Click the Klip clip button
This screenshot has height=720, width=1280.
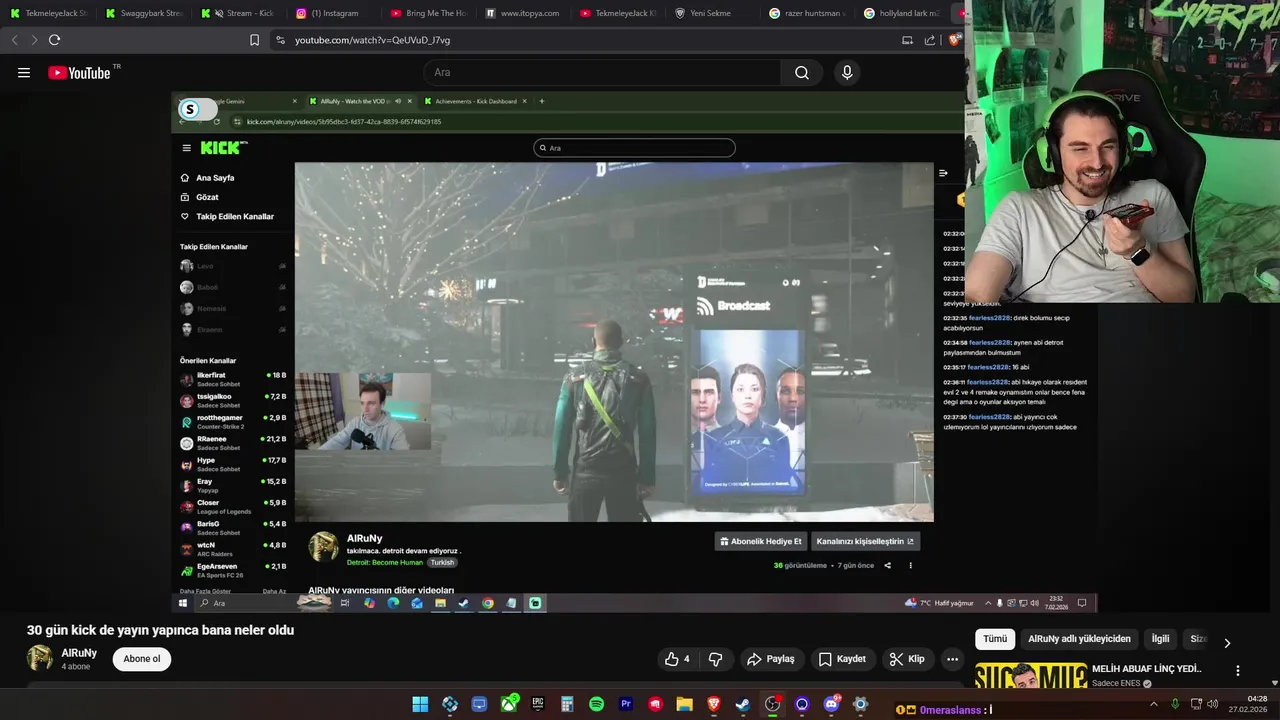coord(907,659)
